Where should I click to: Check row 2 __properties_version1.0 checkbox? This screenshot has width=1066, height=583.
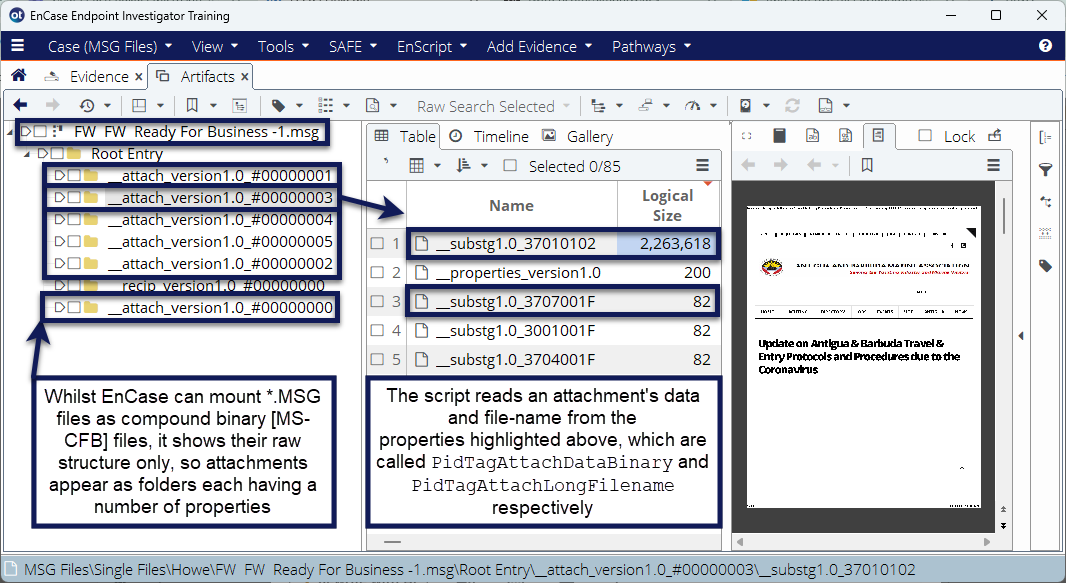coord(377,272)
